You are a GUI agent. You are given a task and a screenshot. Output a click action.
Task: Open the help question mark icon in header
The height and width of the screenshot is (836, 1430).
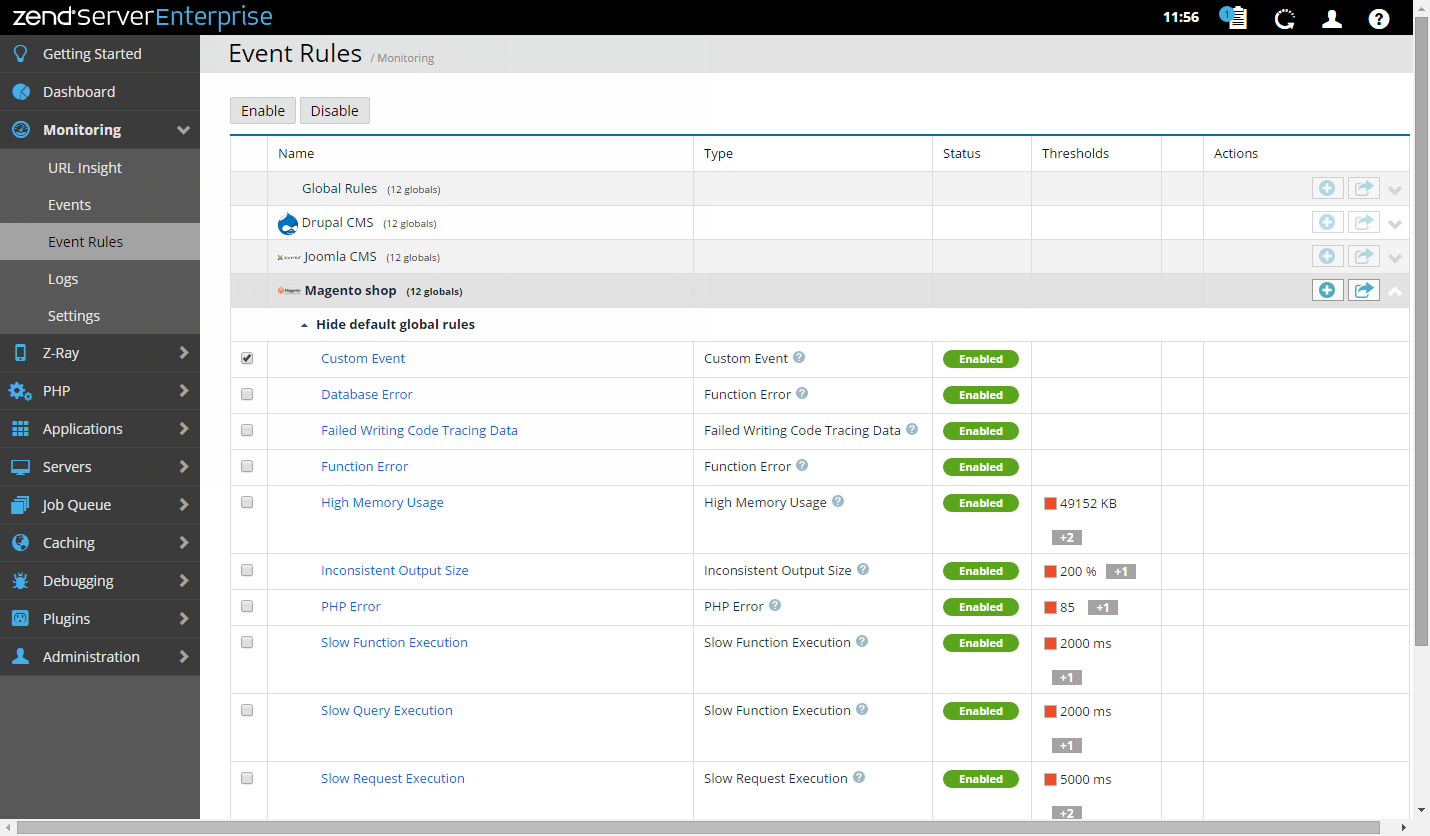coord(1379,18)
